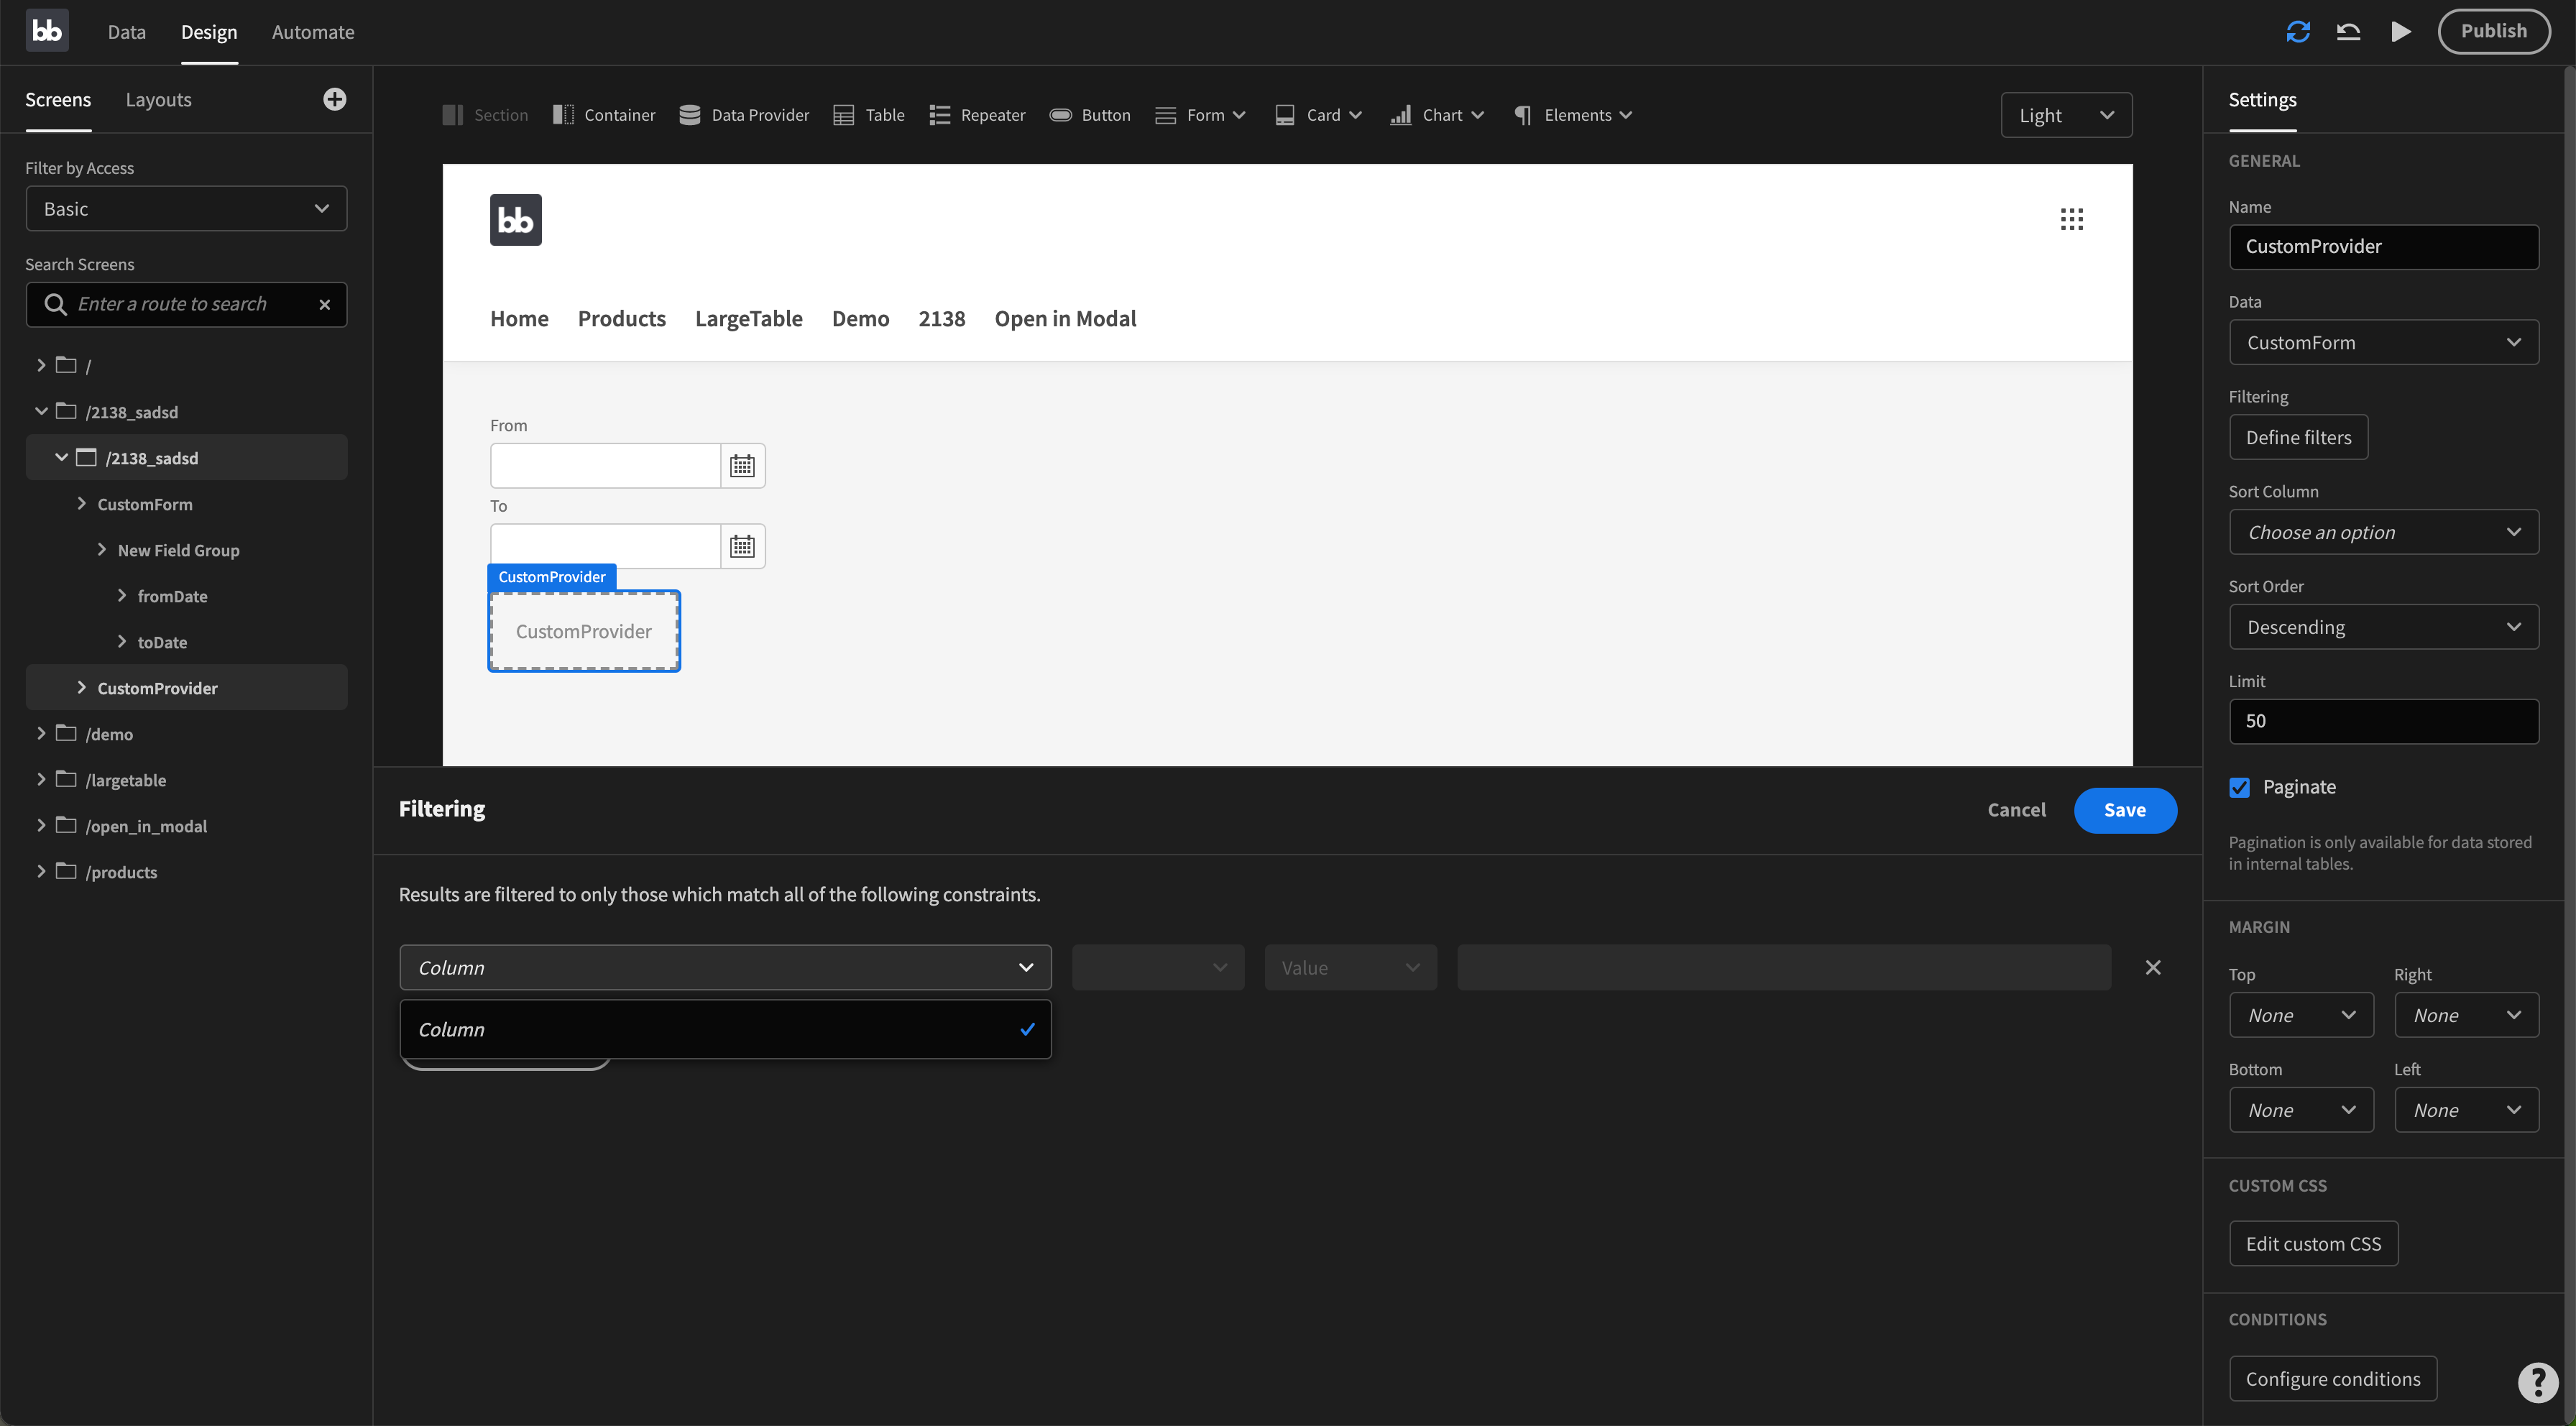Insert a Section component

coord(484,114)
